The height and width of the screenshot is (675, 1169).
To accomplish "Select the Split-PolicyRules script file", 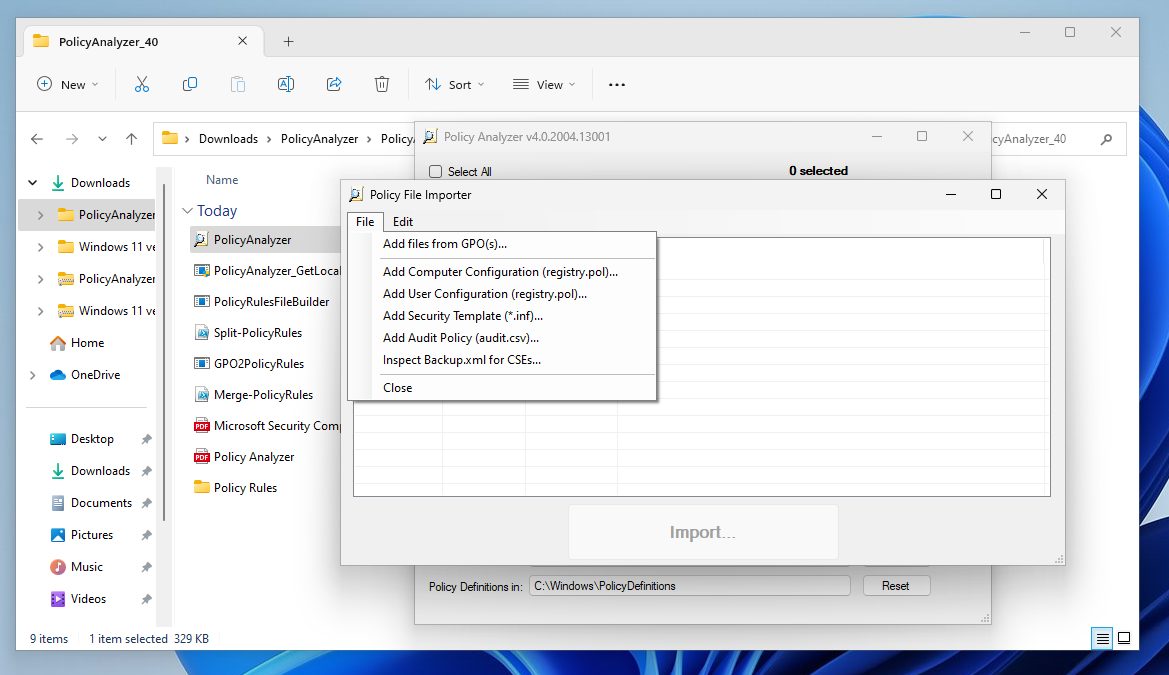I will click(x=248, y=333).
